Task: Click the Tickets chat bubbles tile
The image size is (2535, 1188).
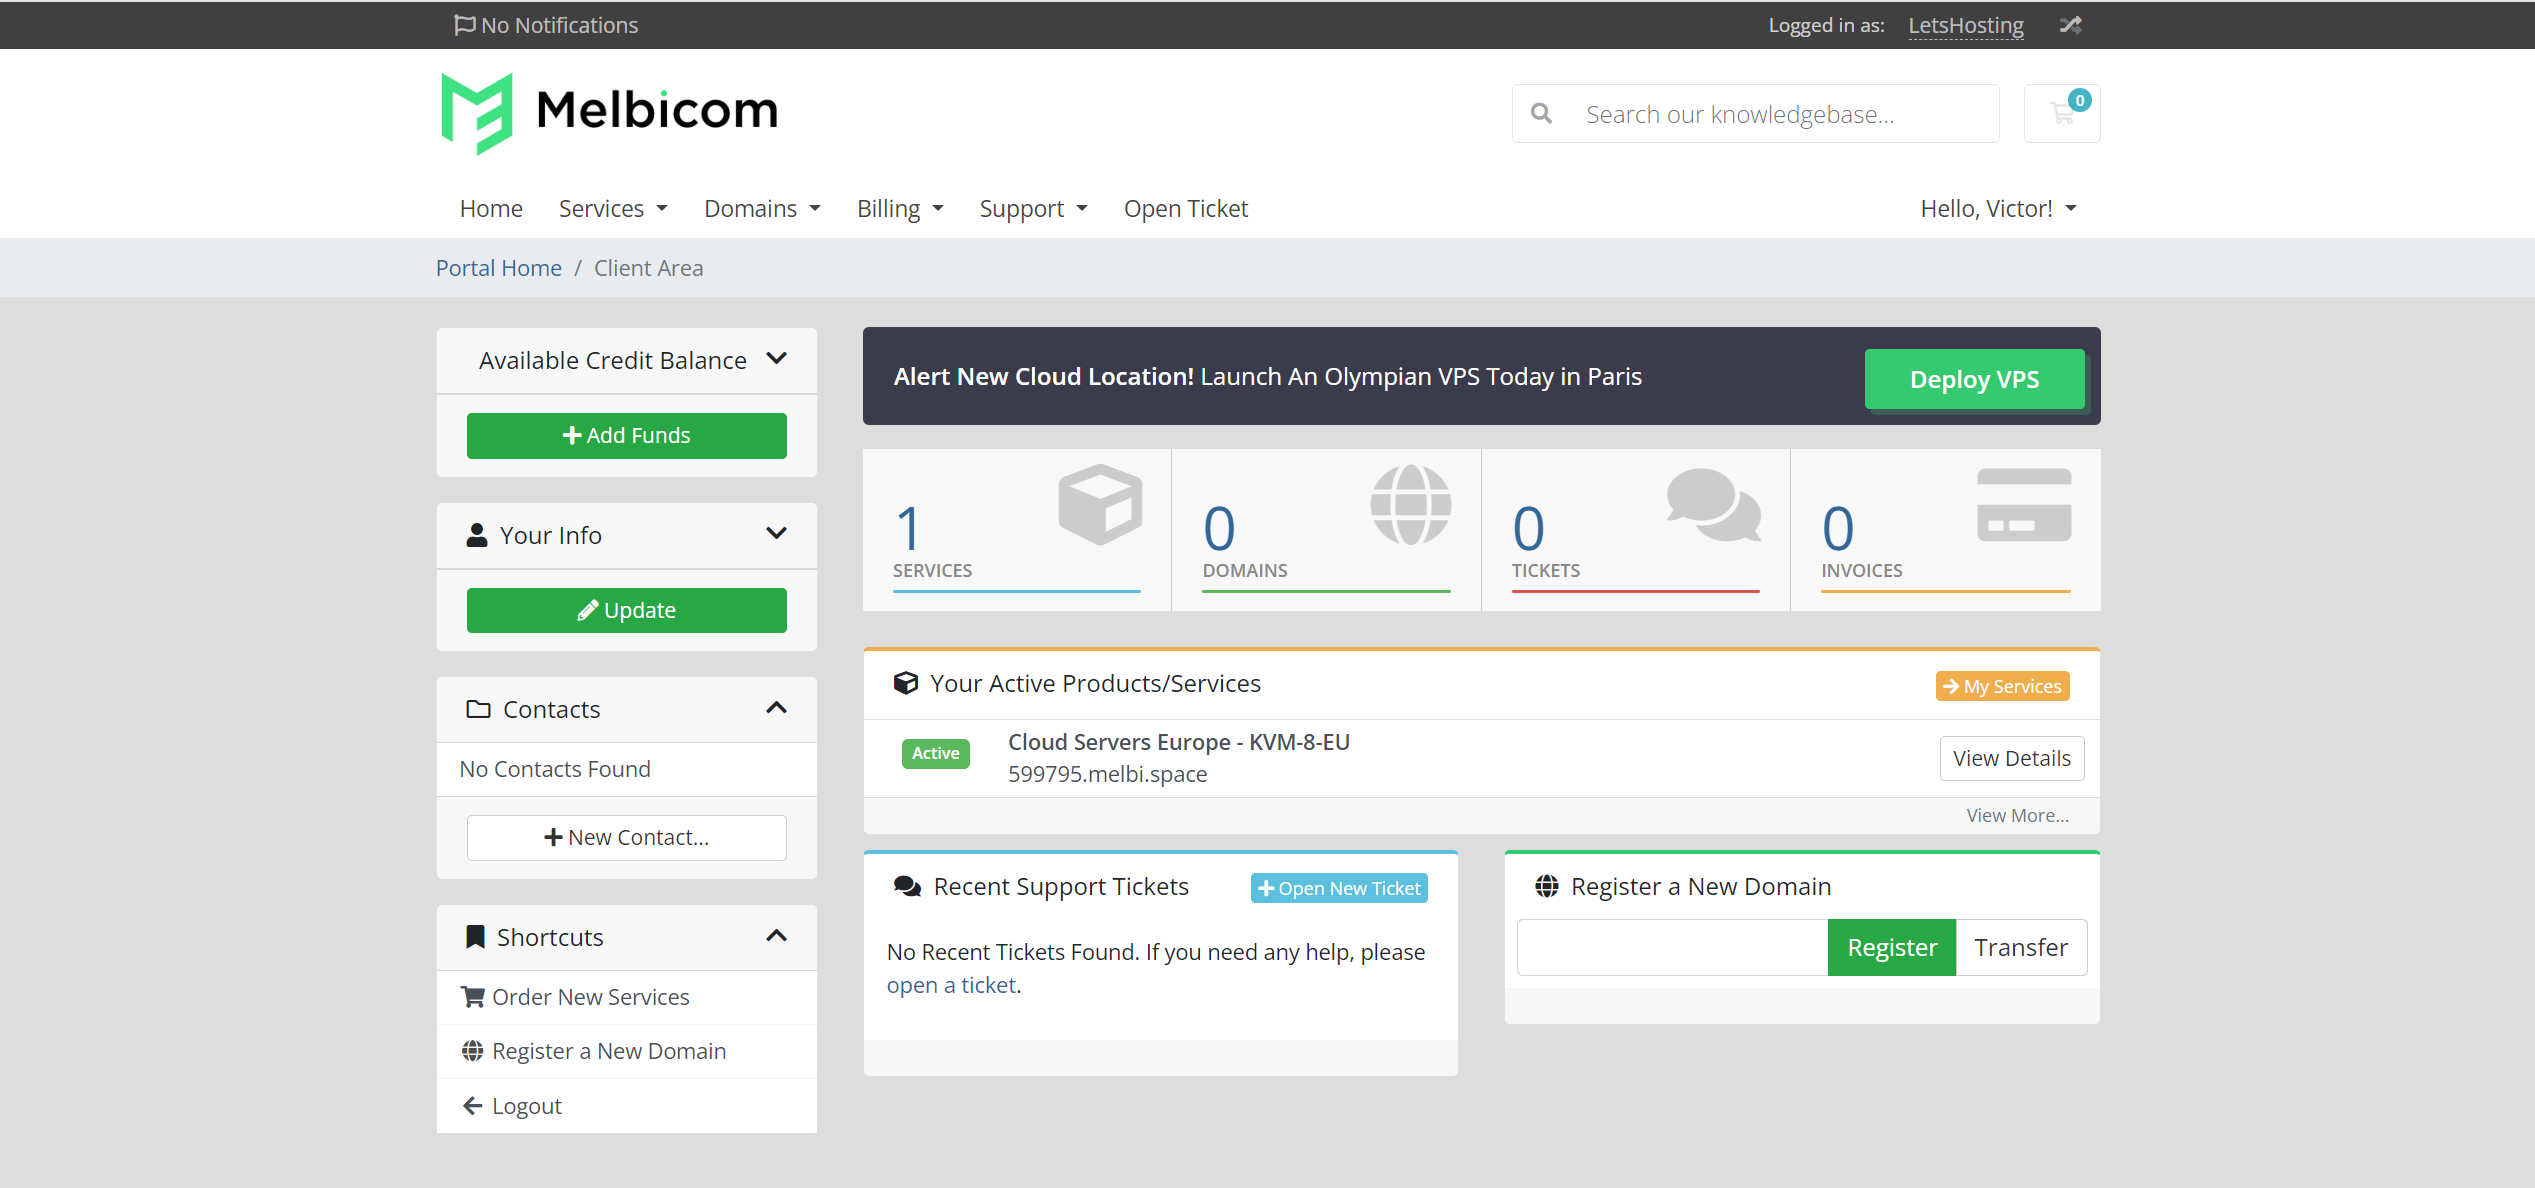Action: pos(1635,529)
